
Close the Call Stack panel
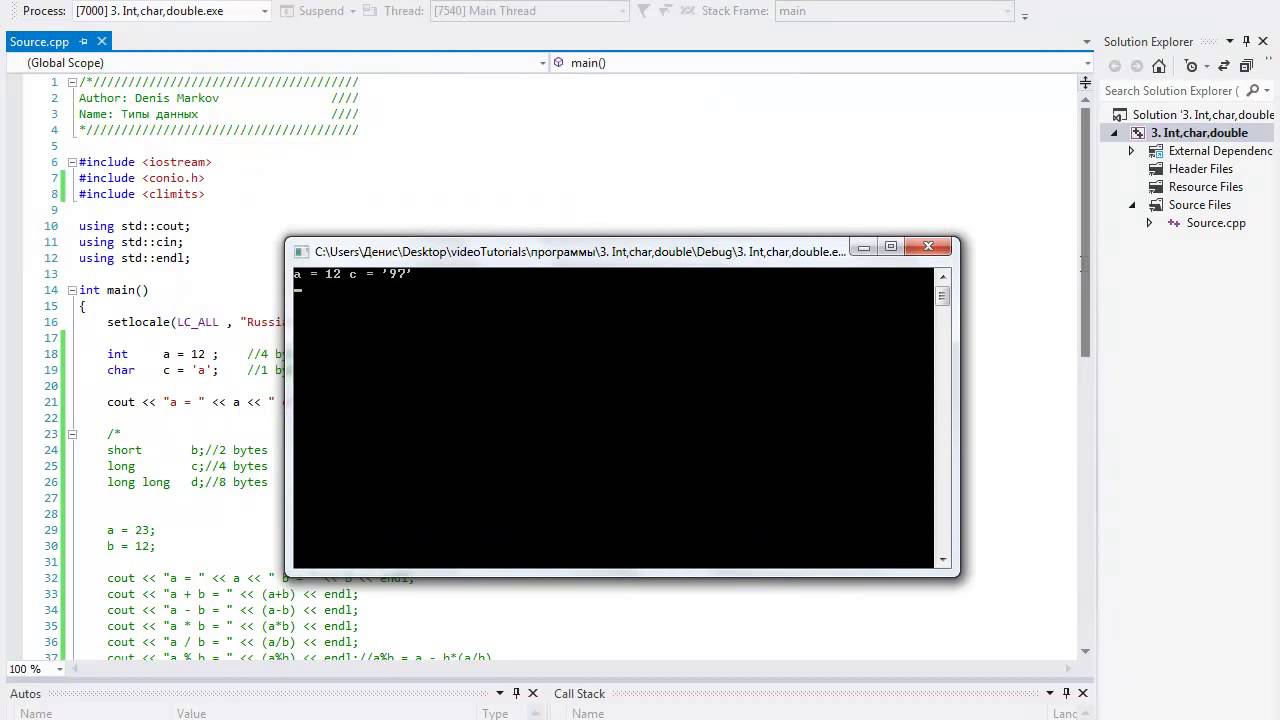1083,693
